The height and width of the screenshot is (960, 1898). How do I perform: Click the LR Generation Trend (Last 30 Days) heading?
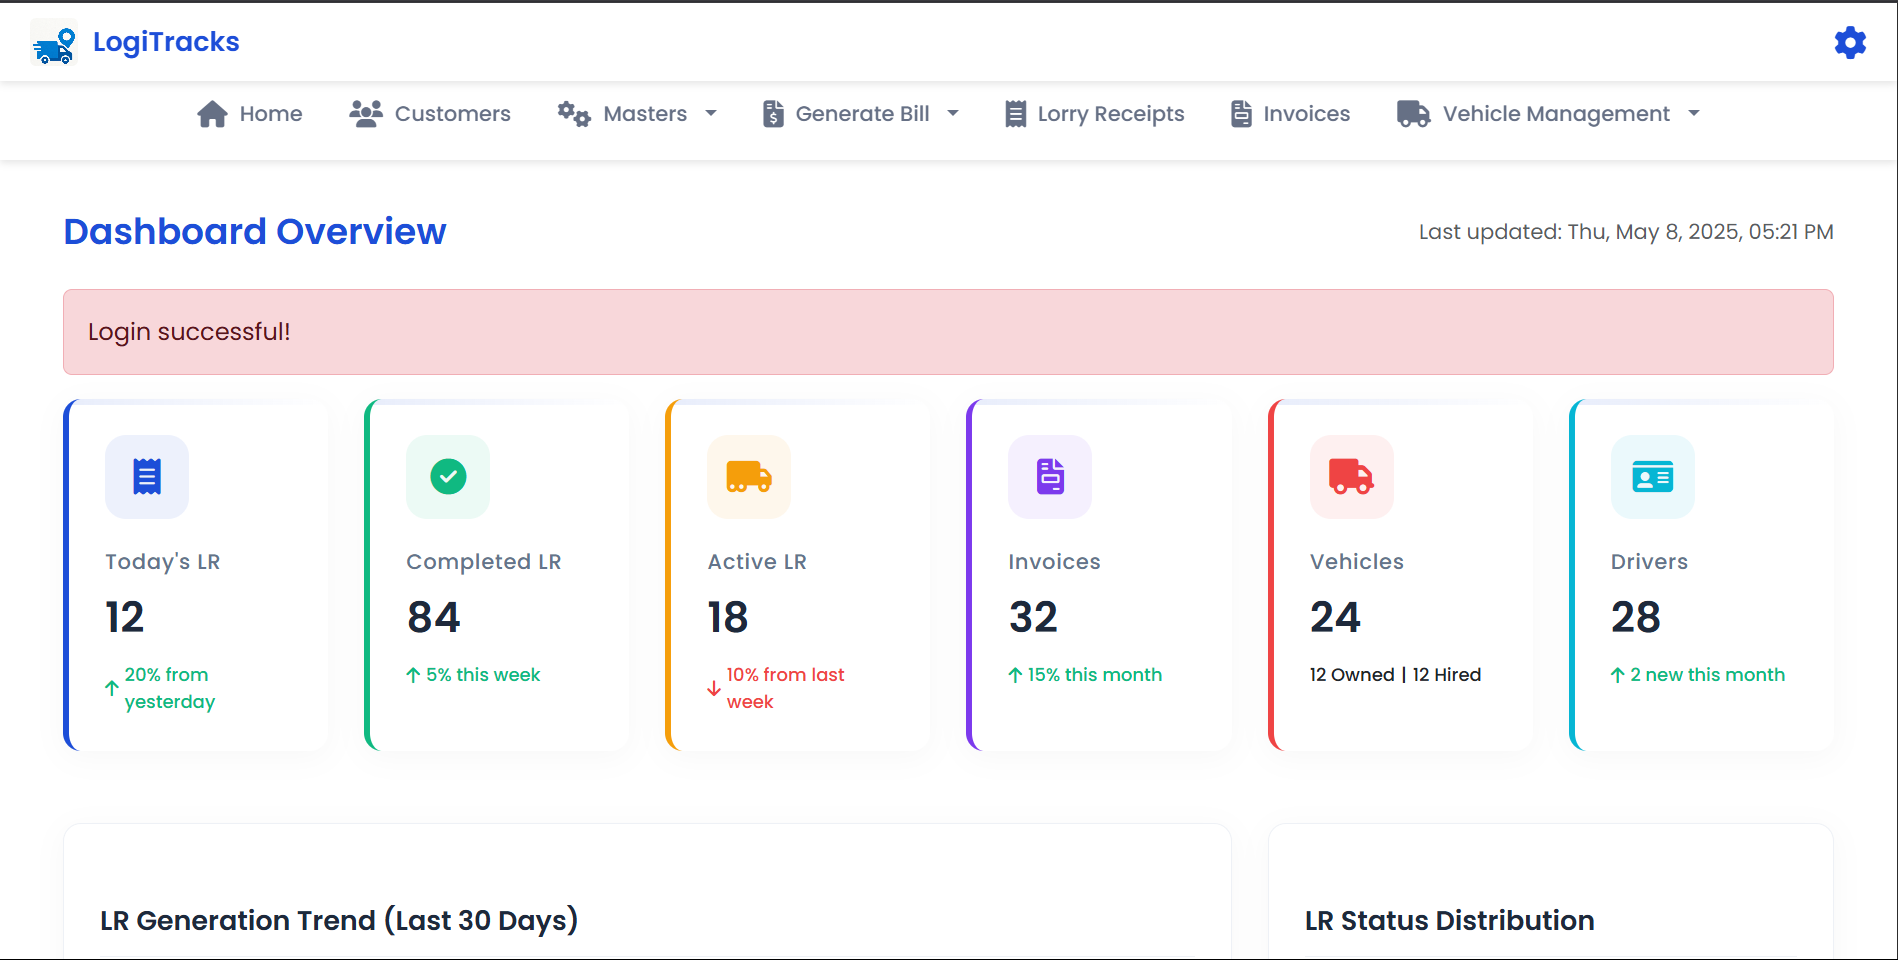tap(339, 921)
